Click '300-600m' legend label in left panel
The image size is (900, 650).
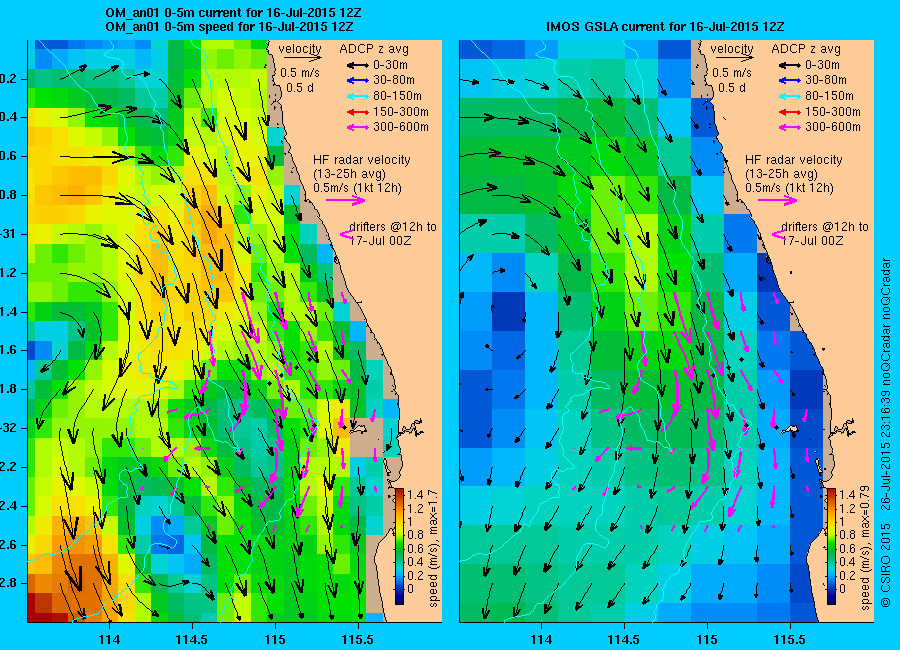(401, 127)
